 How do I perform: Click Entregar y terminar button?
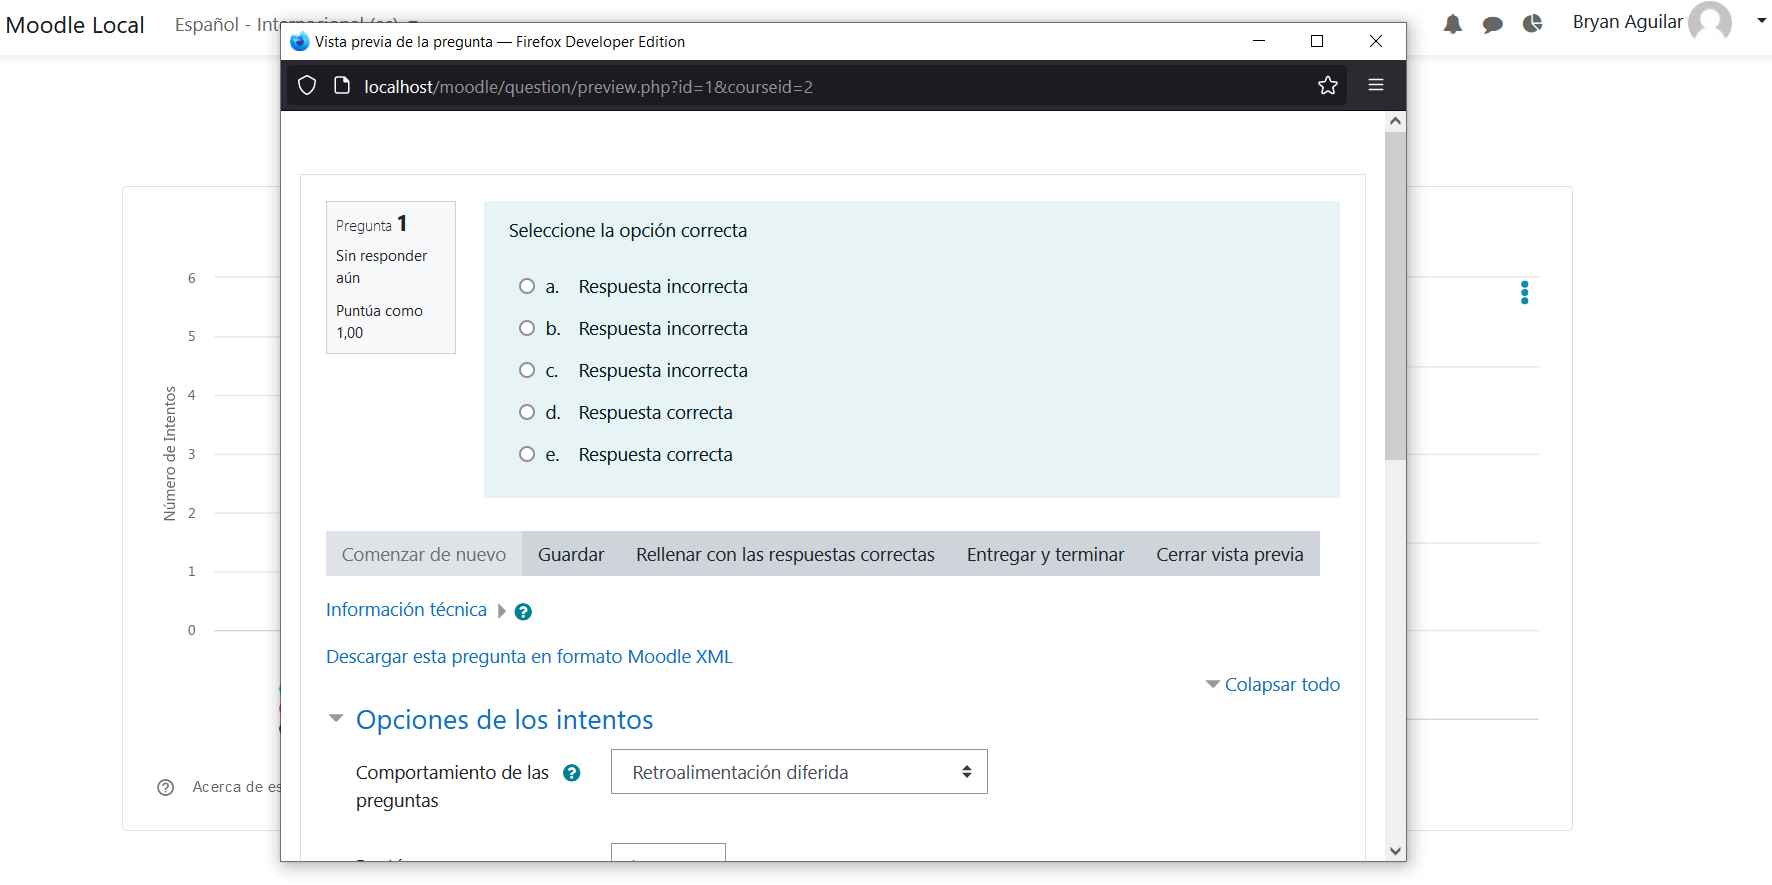1045,554
